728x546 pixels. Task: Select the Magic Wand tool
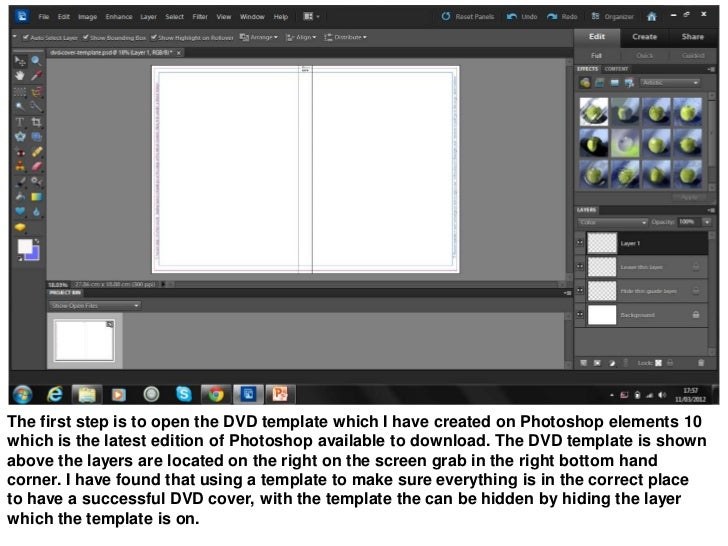[20, 106]
